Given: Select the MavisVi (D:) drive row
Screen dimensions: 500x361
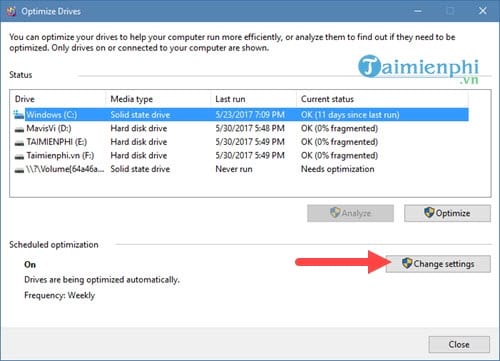Looking at the screenshot, I should tap(241, 128).
